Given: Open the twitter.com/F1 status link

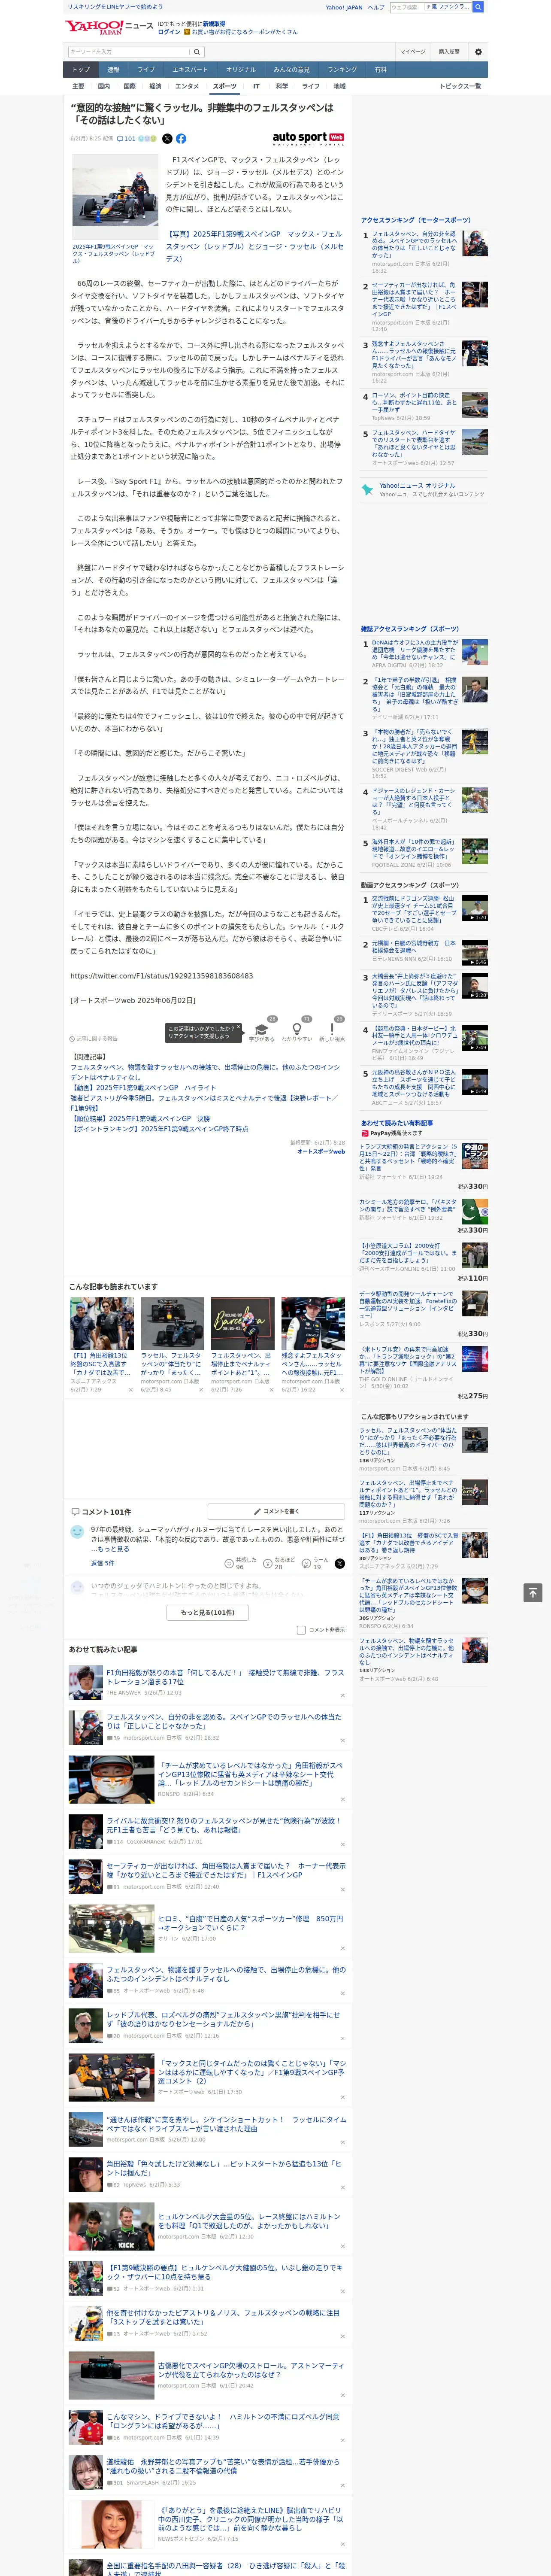Looking at the screenshot, I should point(162,976).
